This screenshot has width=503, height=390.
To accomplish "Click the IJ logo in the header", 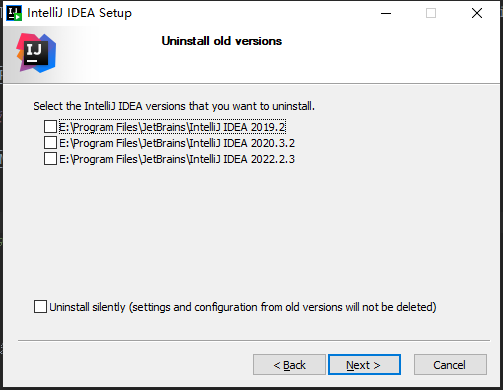I will coord(36,53).
